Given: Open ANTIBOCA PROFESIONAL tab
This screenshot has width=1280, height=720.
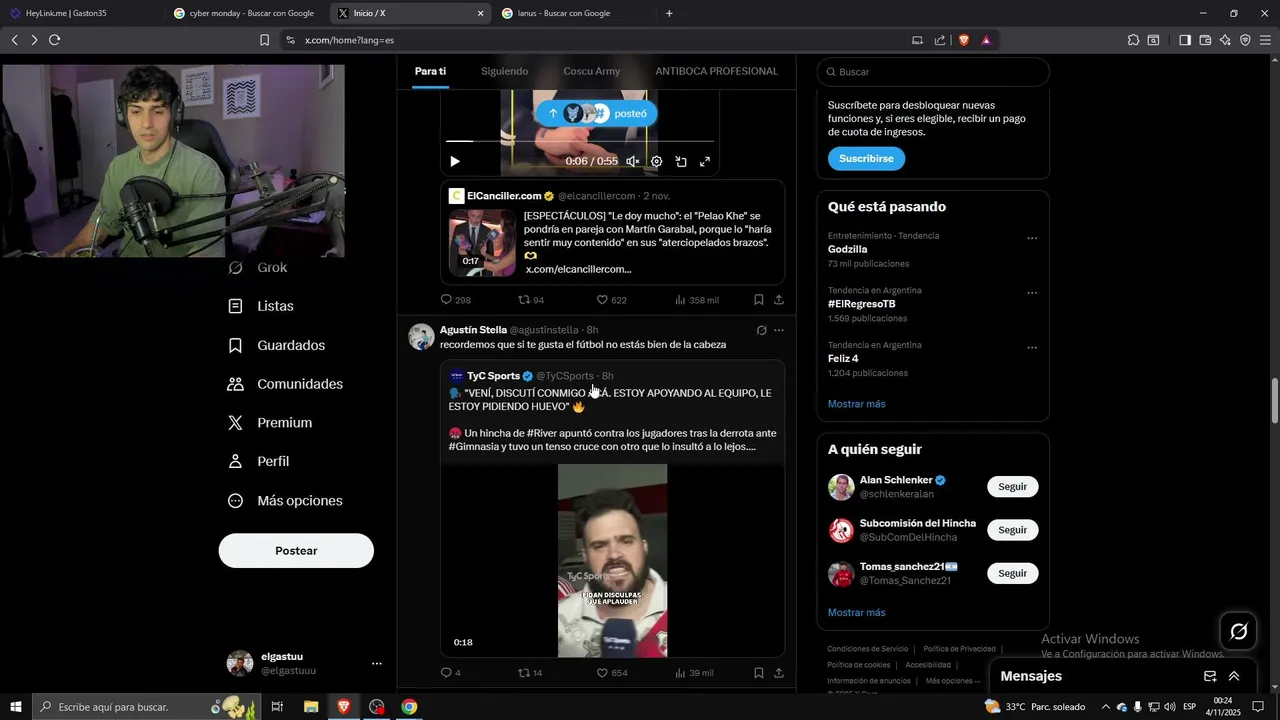Looking at the screenshot, I should tap(716, 71).
